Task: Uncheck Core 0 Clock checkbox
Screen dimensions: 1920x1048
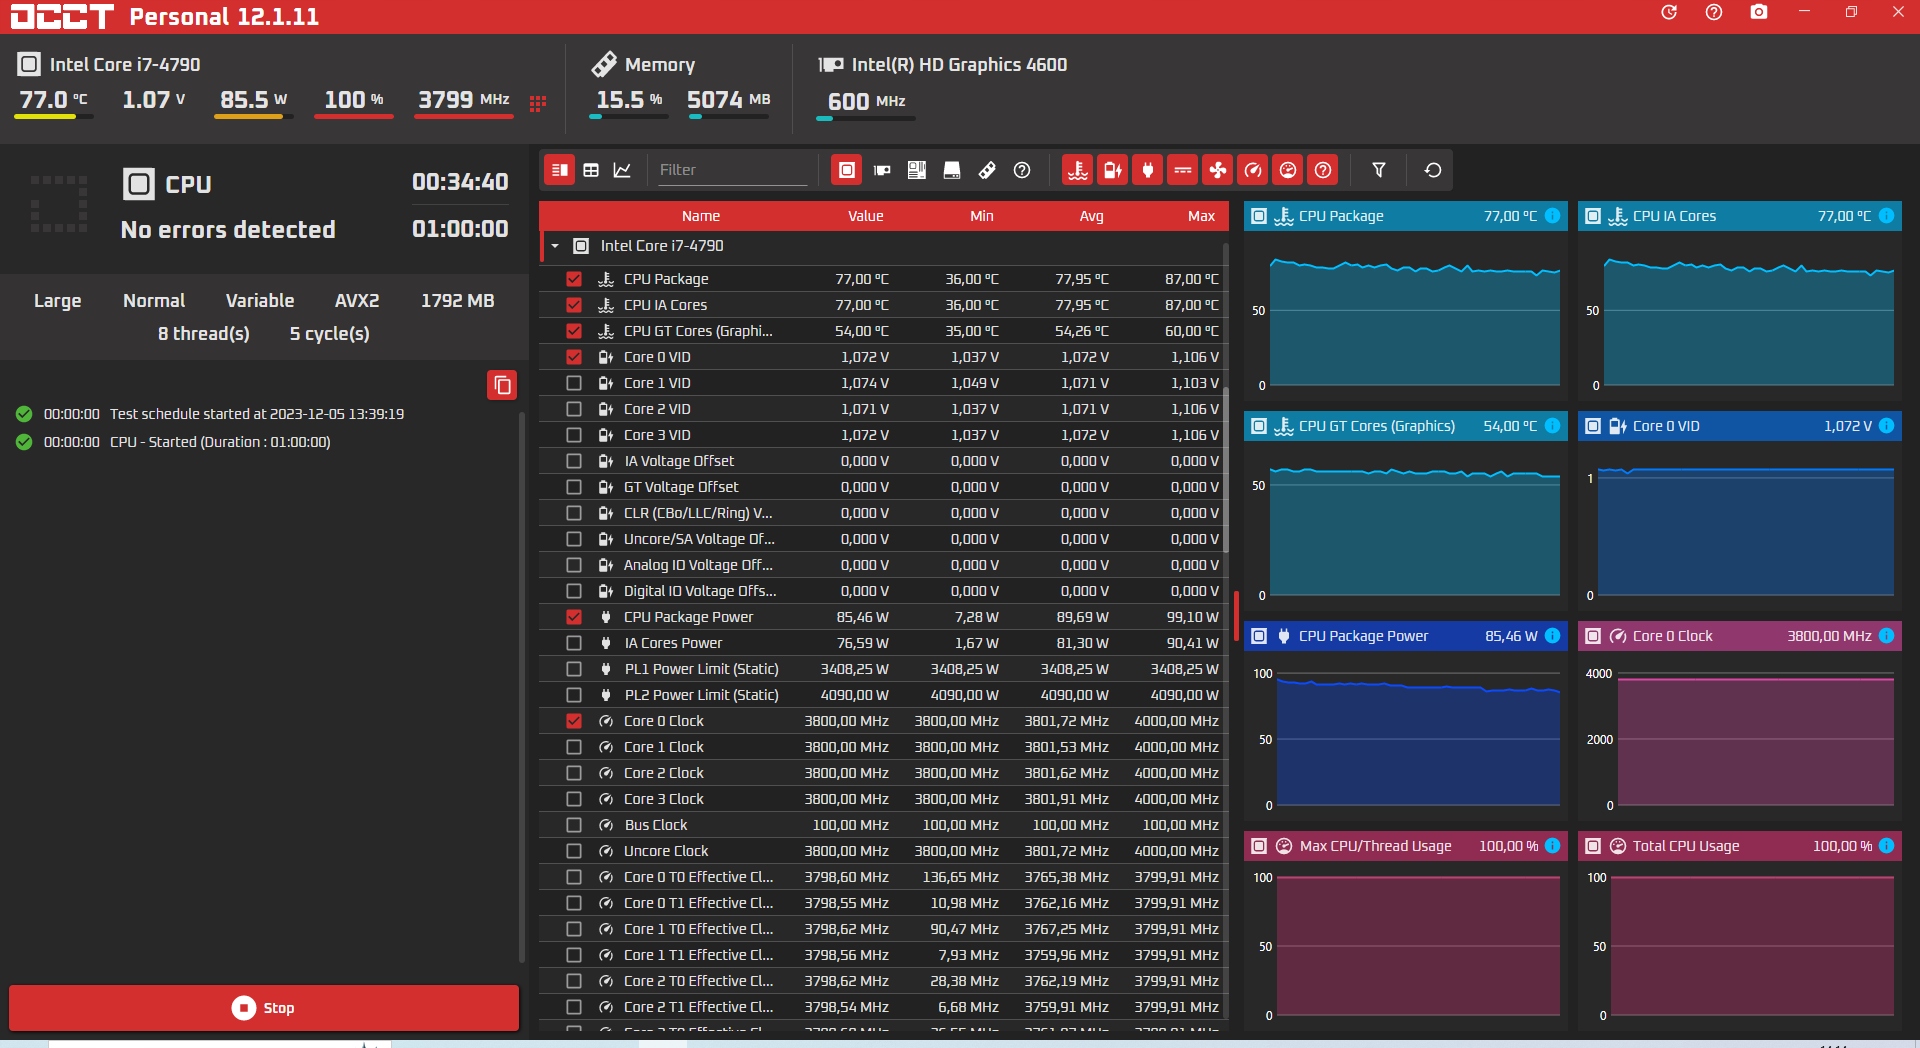Action: pos(574,721)
